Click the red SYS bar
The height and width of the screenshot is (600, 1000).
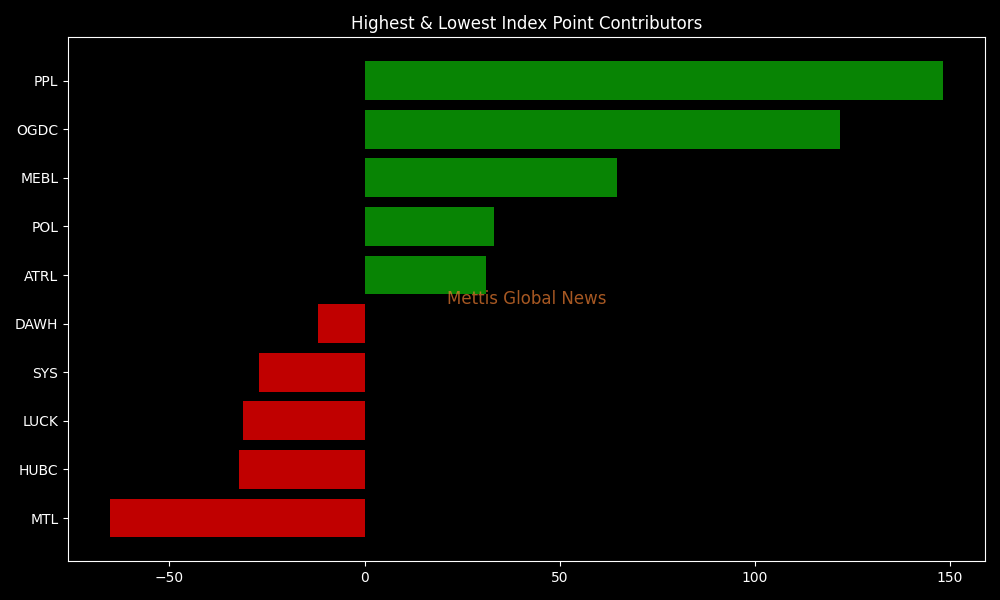click(x=312, y=372)
